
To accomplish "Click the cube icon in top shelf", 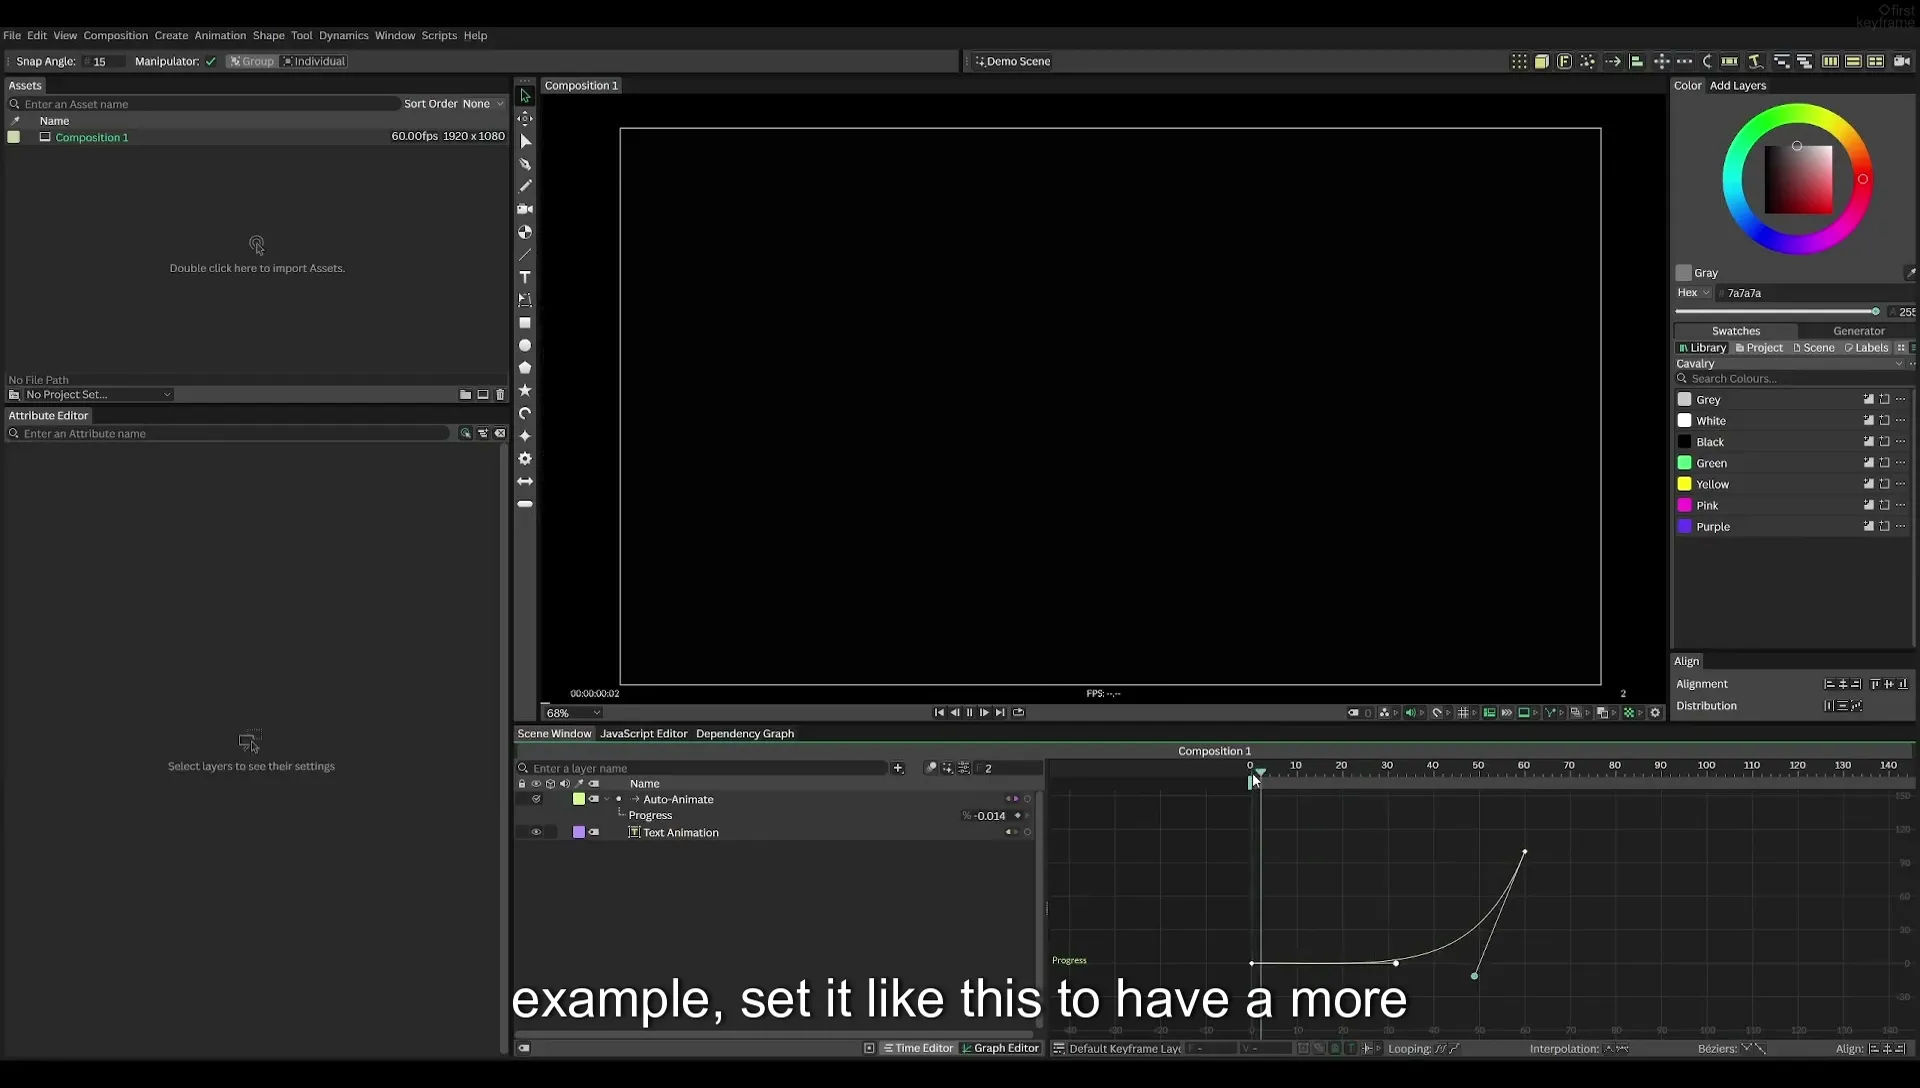I will click(1542, 61).
